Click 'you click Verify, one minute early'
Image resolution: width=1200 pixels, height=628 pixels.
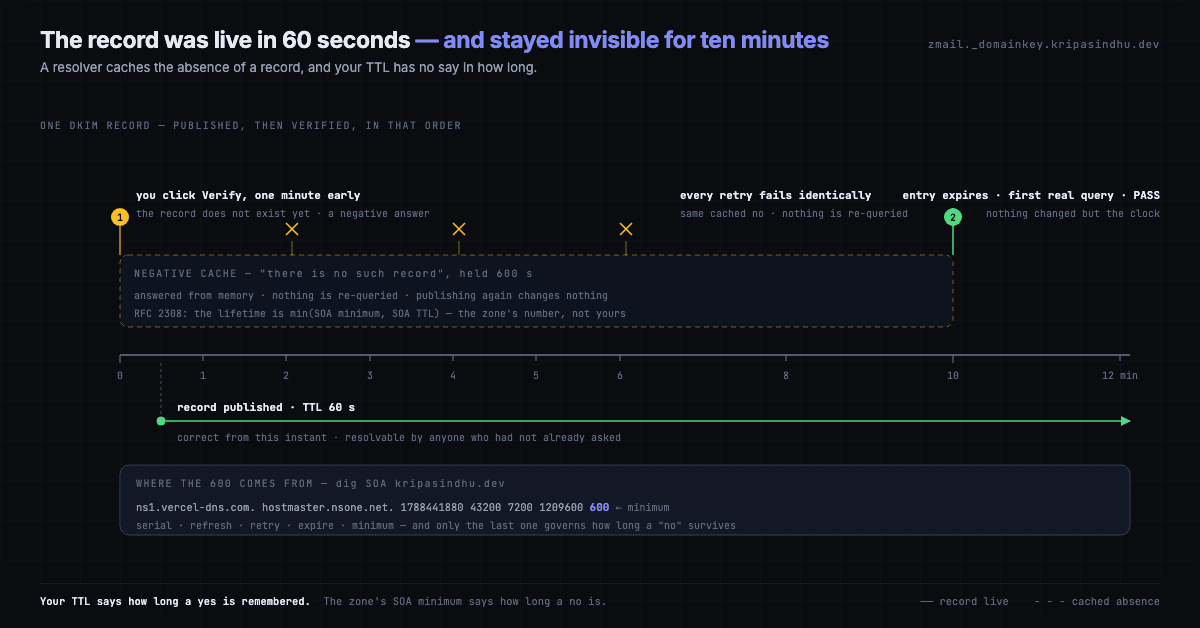tap(248, 195)
